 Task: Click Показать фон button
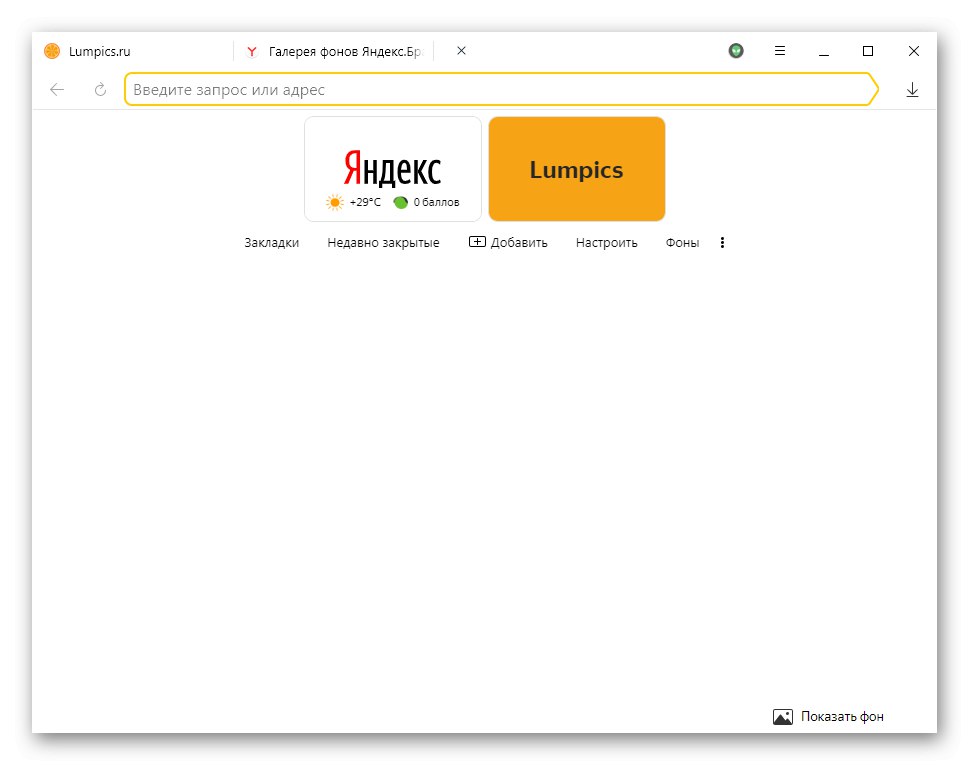coord(828,716)
